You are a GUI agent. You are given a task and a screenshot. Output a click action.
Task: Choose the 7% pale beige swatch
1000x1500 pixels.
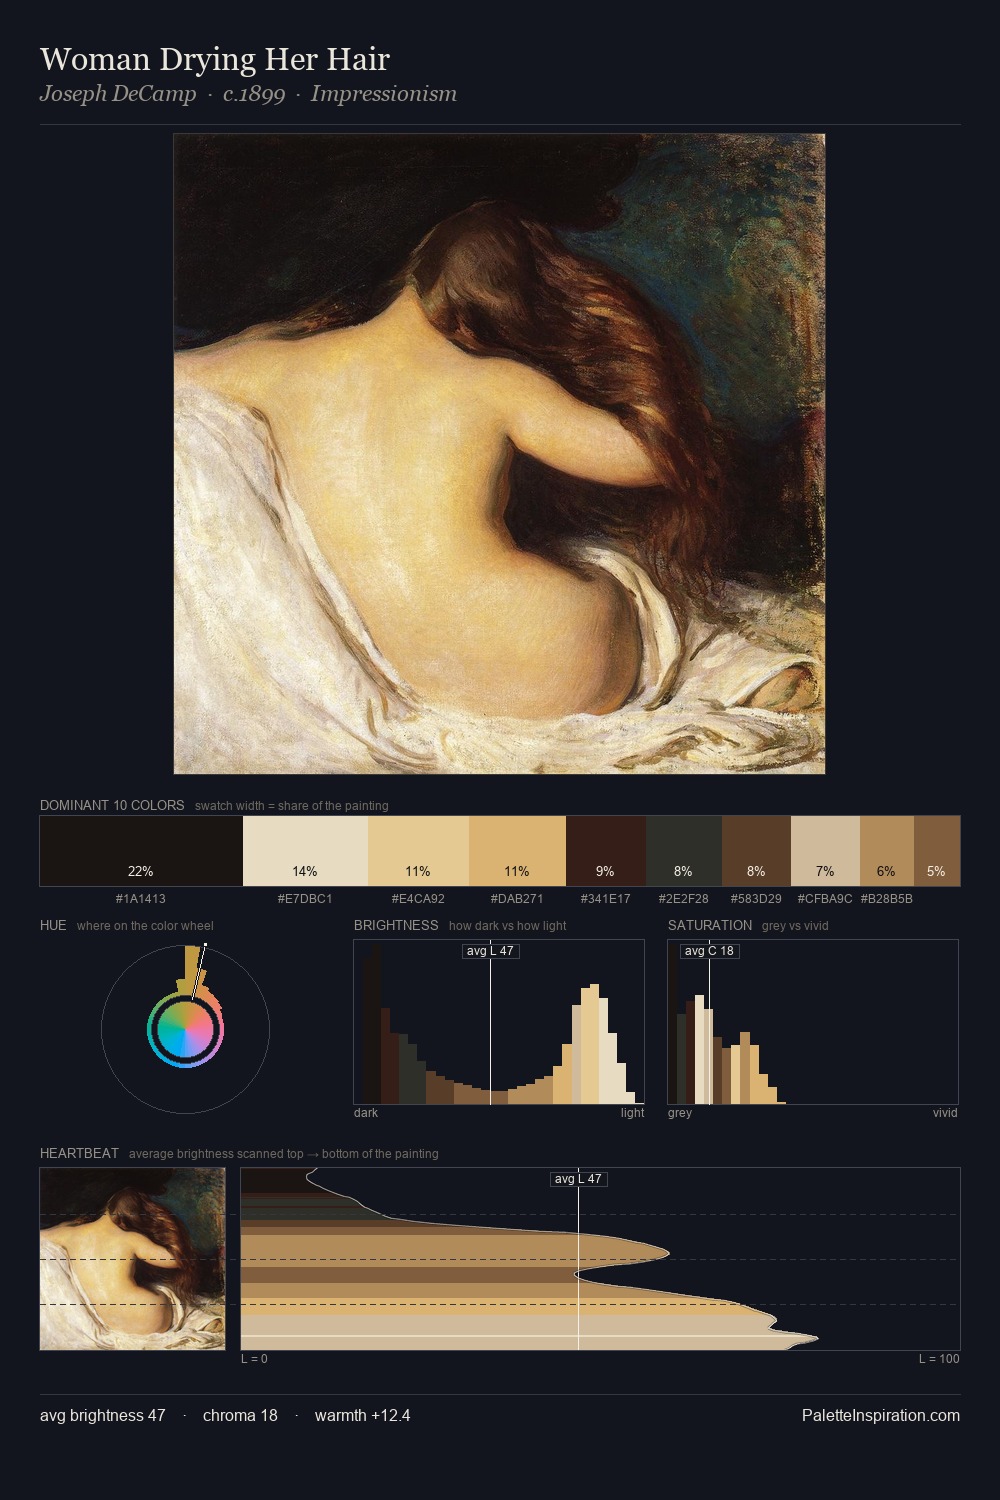tap(825, 851)
